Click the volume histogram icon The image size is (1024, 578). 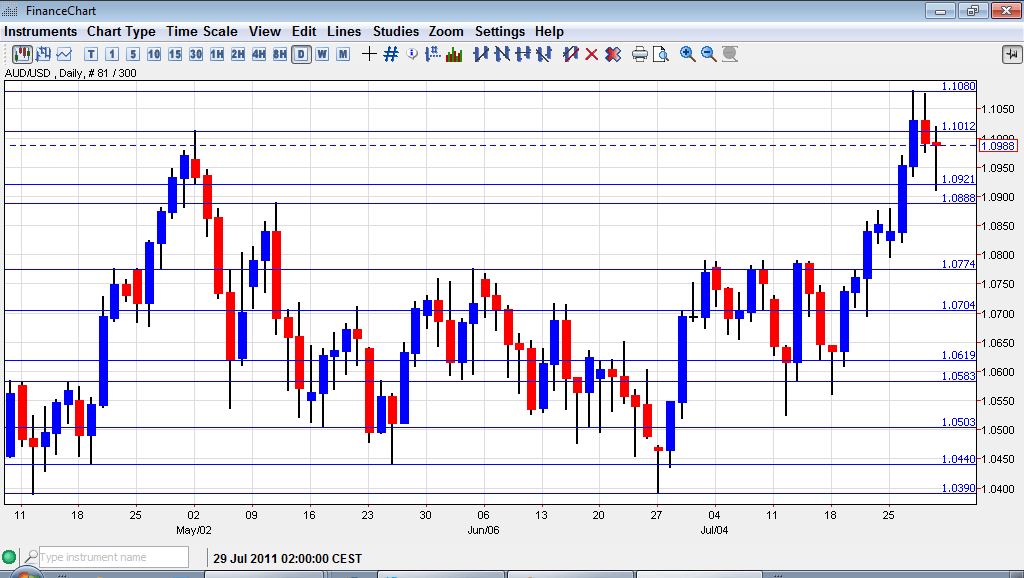pyautogui.click(x=453, y=54)
